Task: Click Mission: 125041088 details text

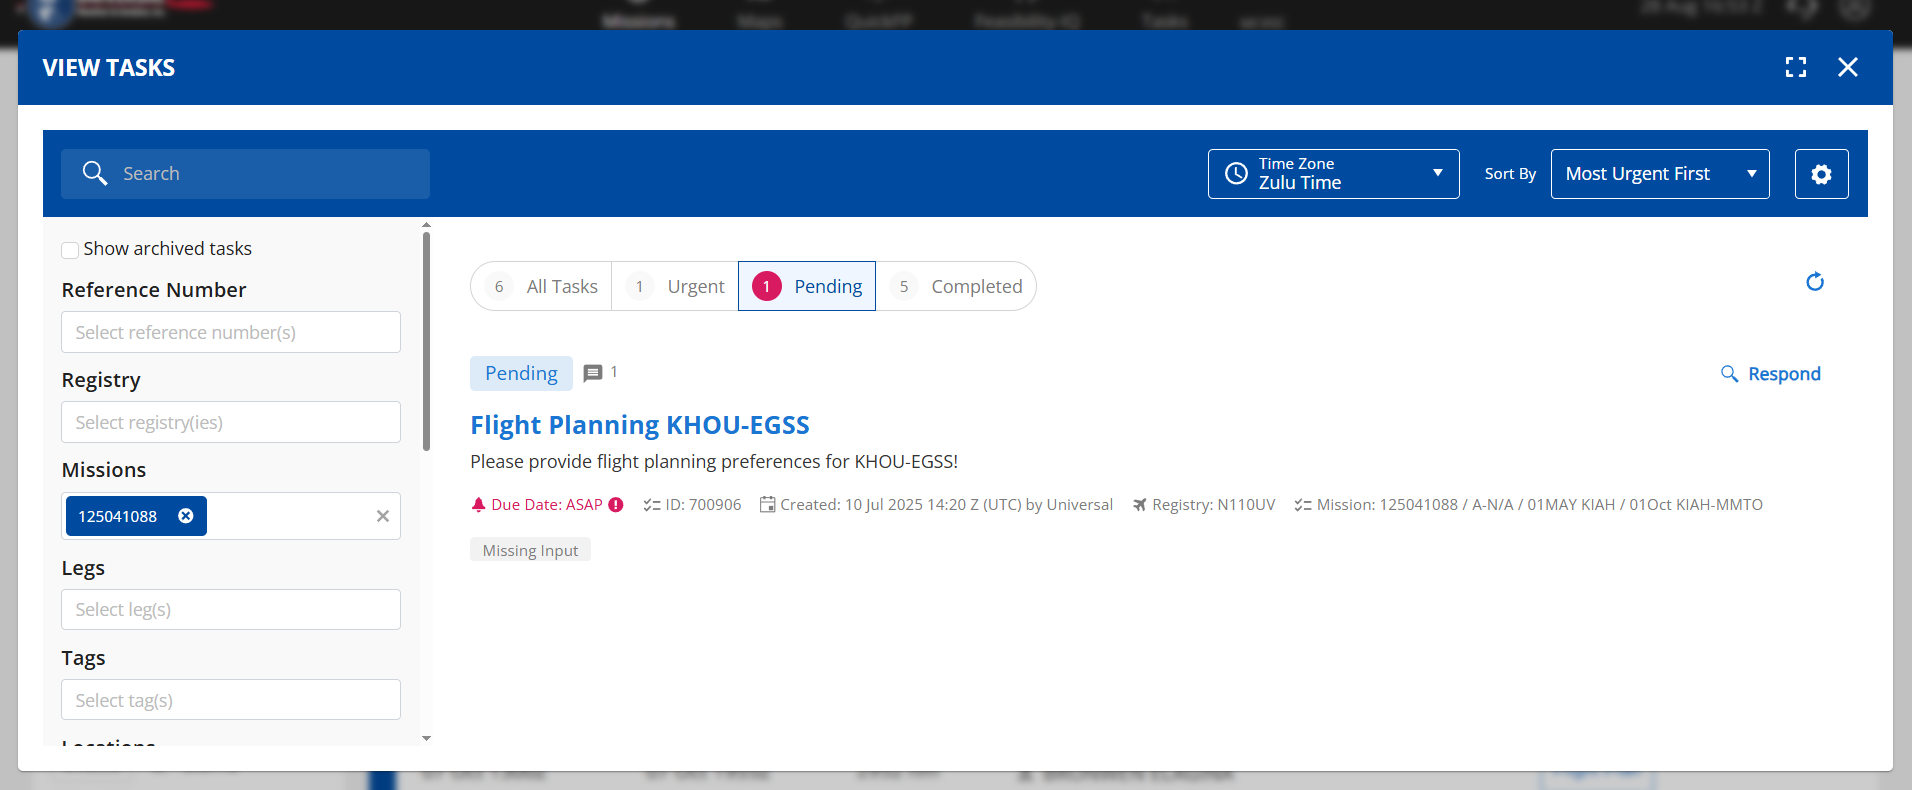Action: (x=1540, y=505)
